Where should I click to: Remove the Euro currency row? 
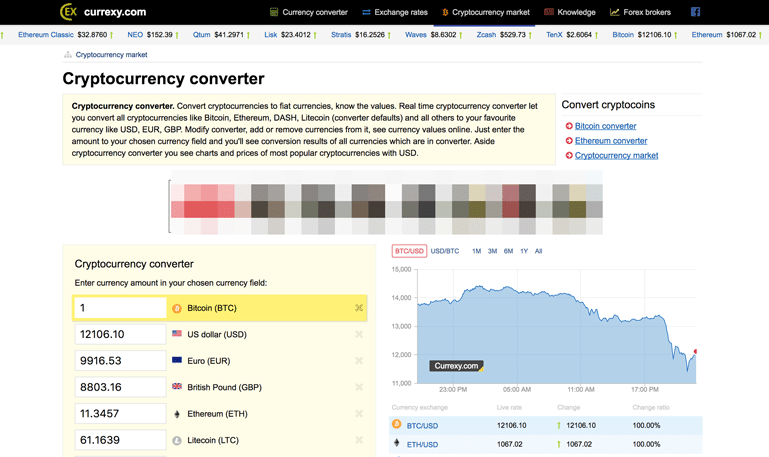(359, 361)
